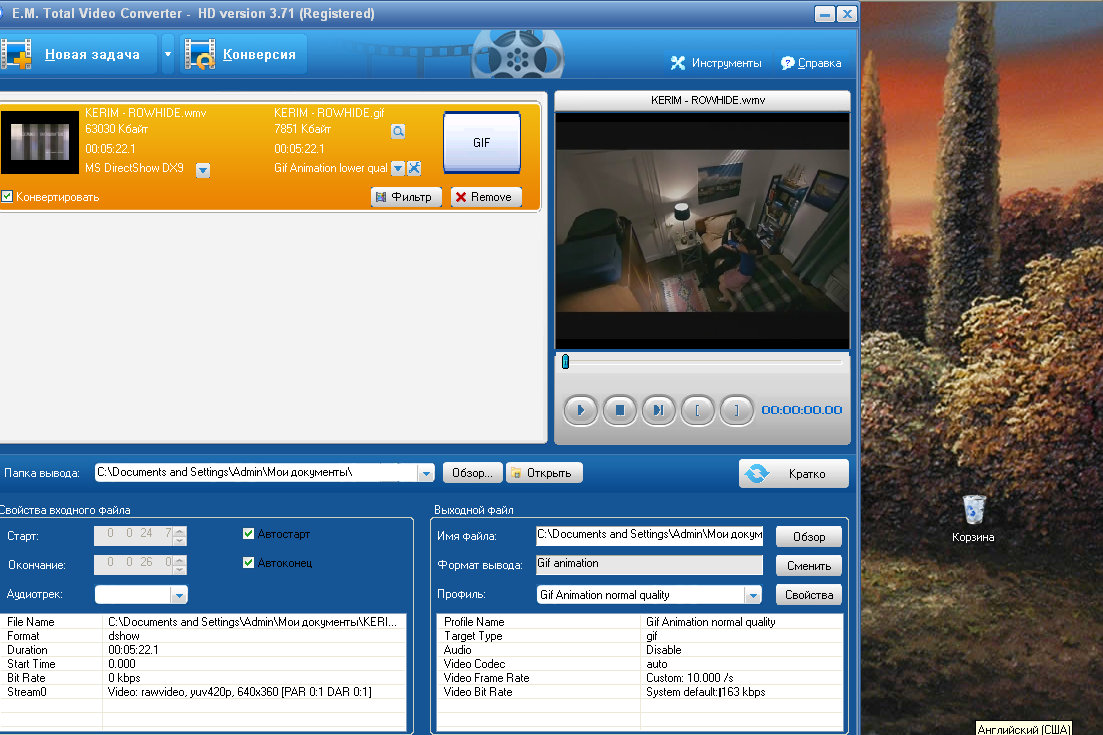This screenshot has height=735, width=1103.
Task: Open the output folder with Открыть
Action: 544,473
